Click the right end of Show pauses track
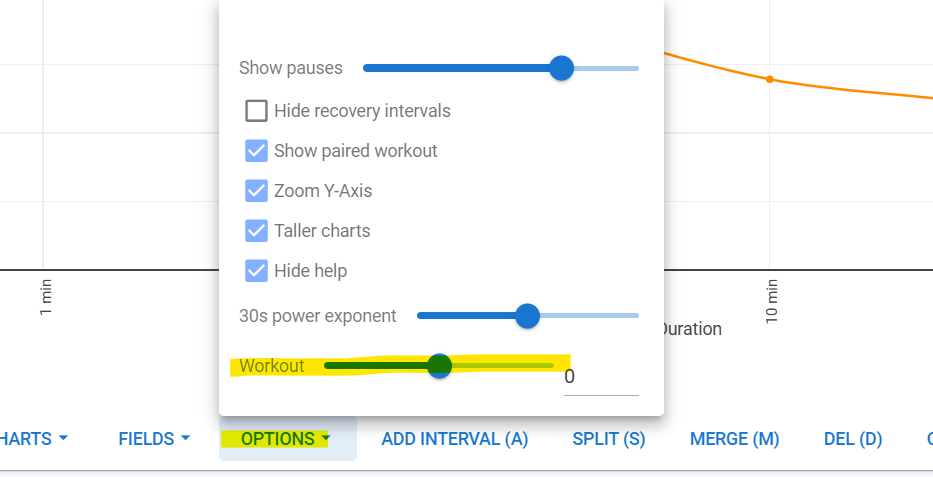 click(635, 68)
